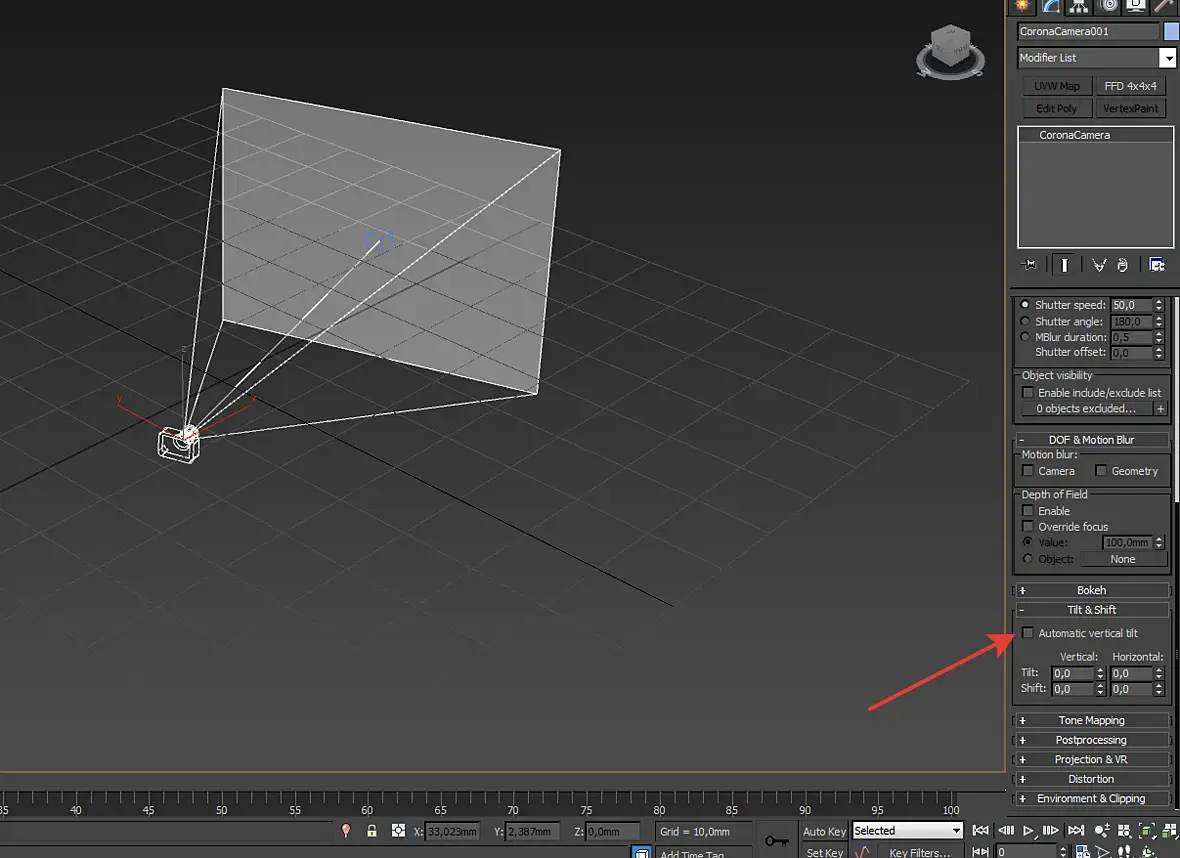Select the MBlur duration radio button
The height and width of the screenshot is (858, 1180).
tap(1025, 337)
